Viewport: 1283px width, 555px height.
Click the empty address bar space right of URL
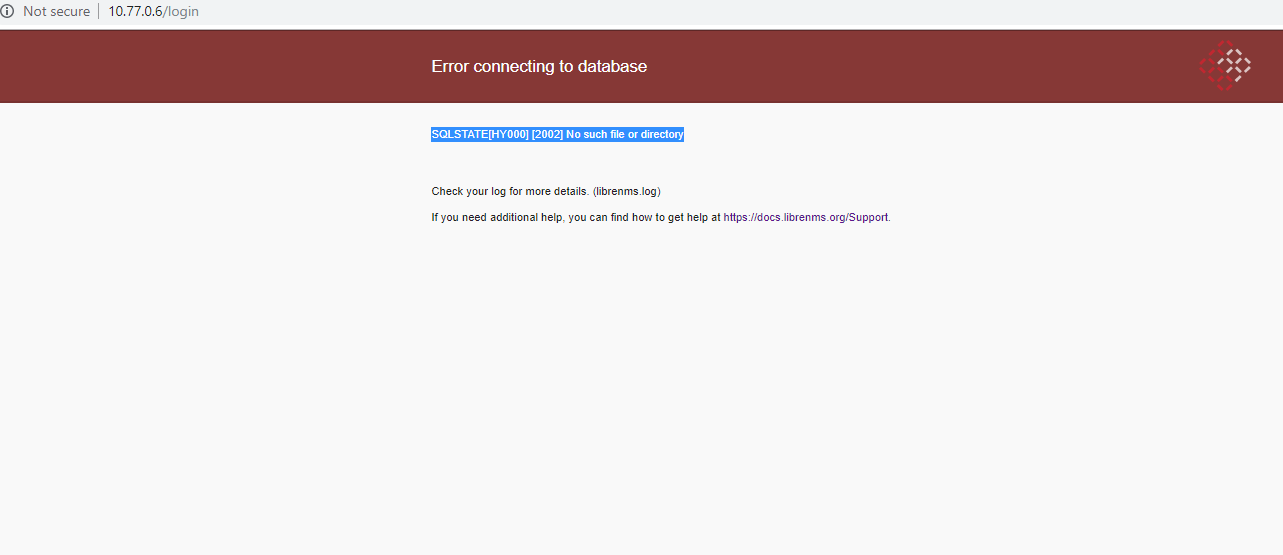point(700,12)
